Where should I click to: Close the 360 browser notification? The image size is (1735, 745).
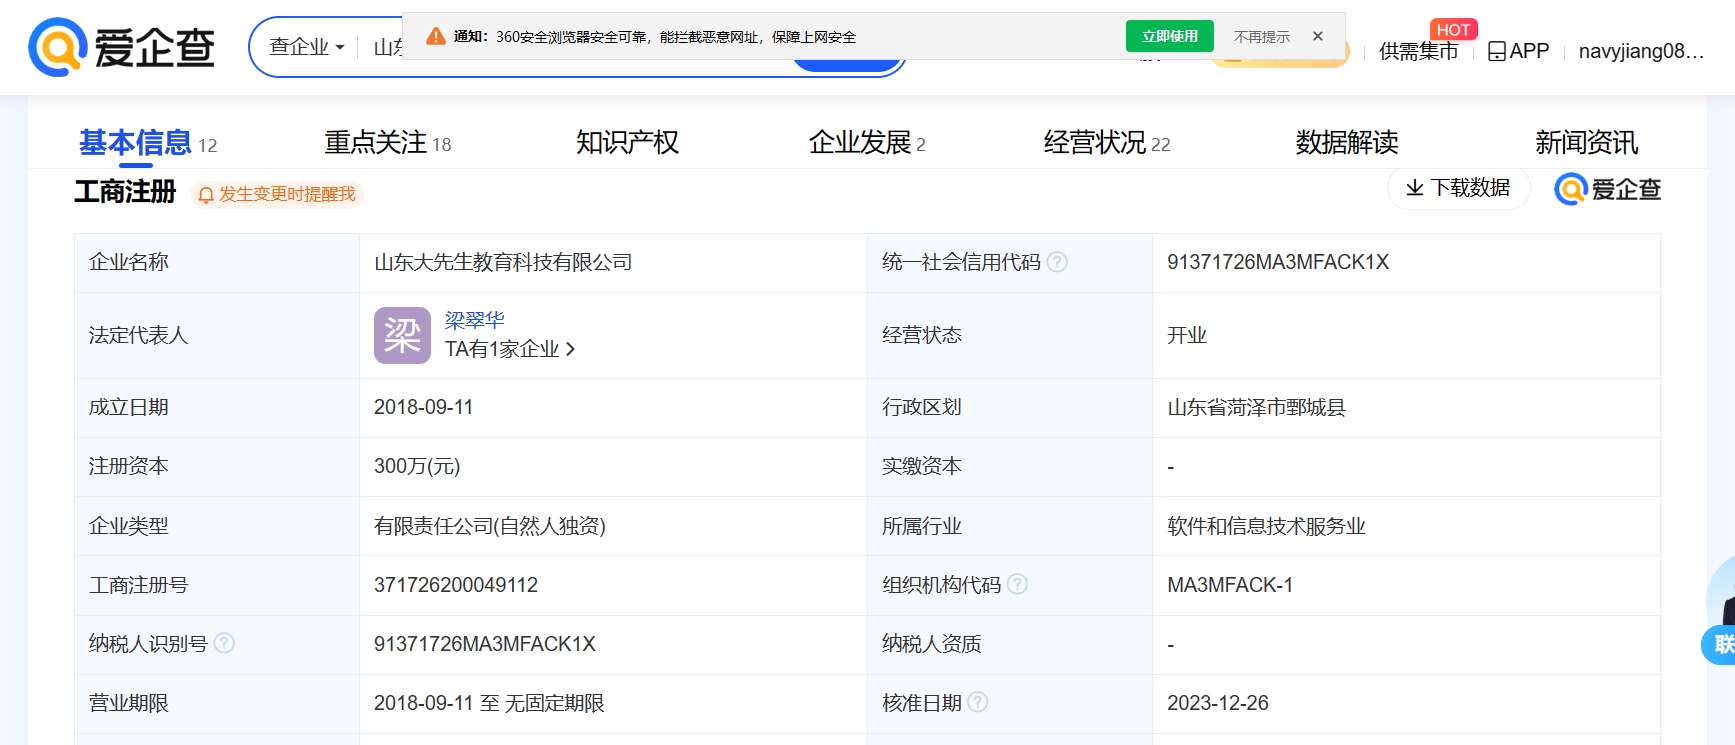(x=1318, y=36)
